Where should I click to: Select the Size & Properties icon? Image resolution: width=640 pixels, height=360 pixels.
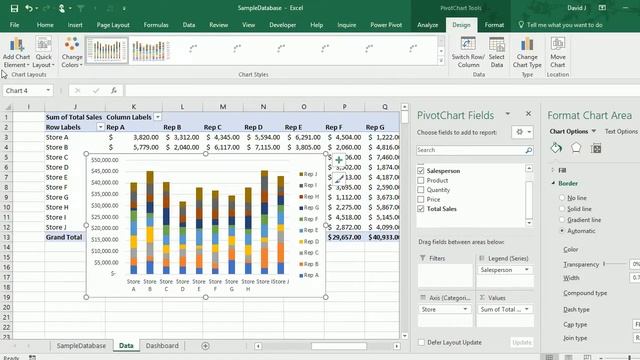pyautogui.click(x=596, y=148)
